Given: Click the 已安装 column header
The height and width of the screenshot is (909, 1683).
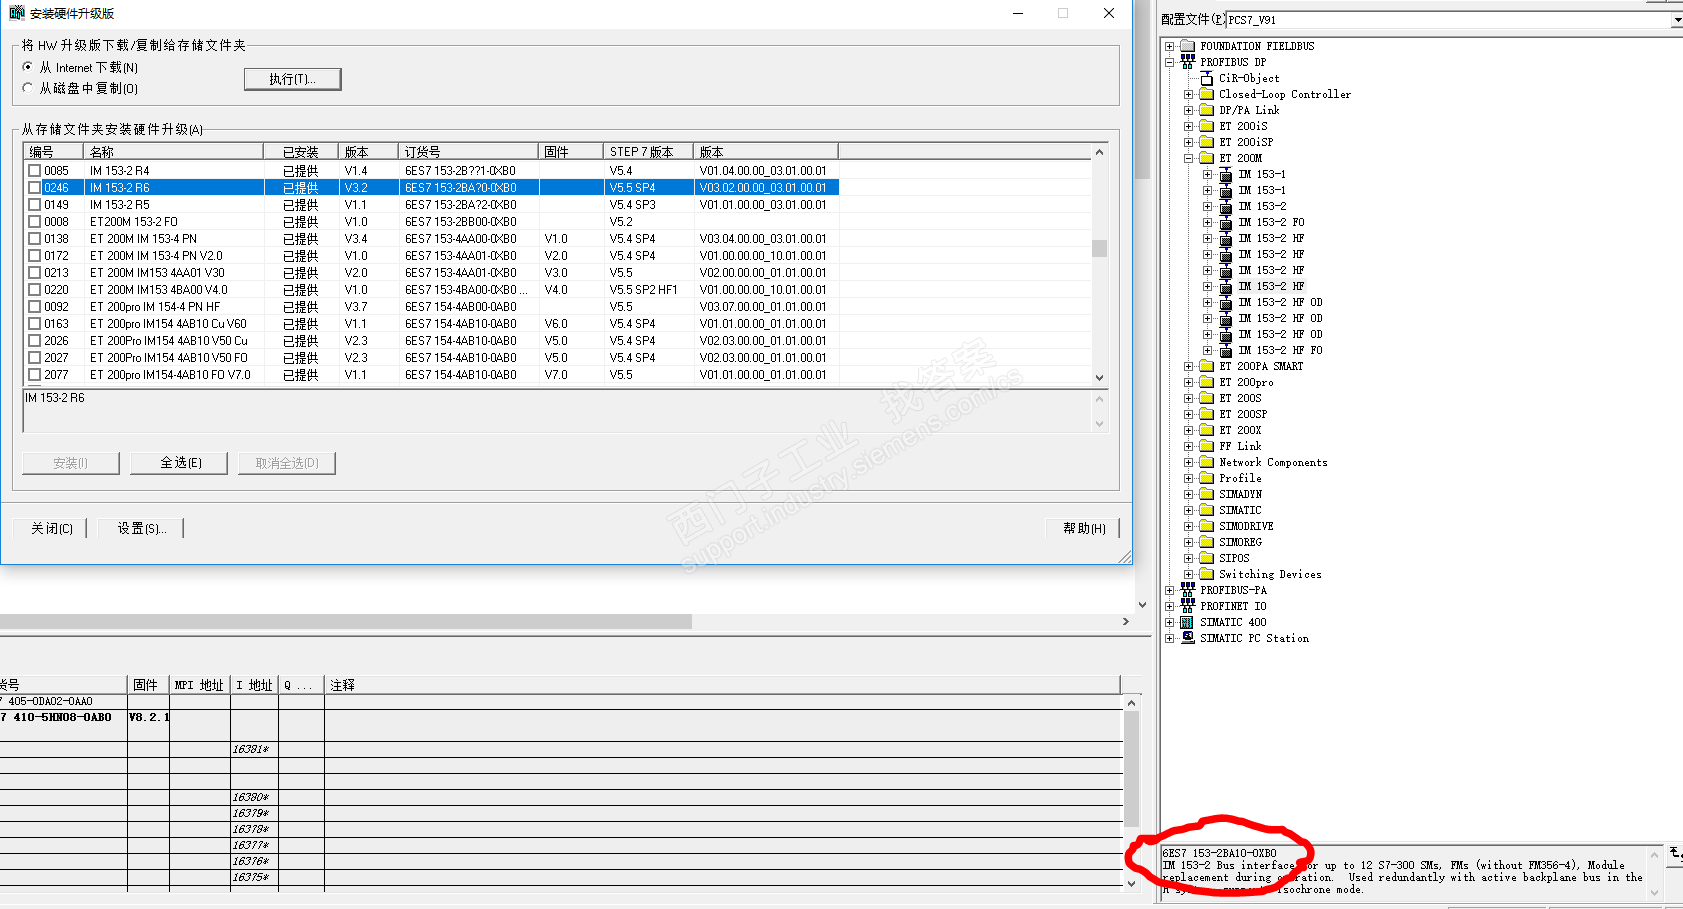Looking at the screenshot, I should tap(301, 152).
